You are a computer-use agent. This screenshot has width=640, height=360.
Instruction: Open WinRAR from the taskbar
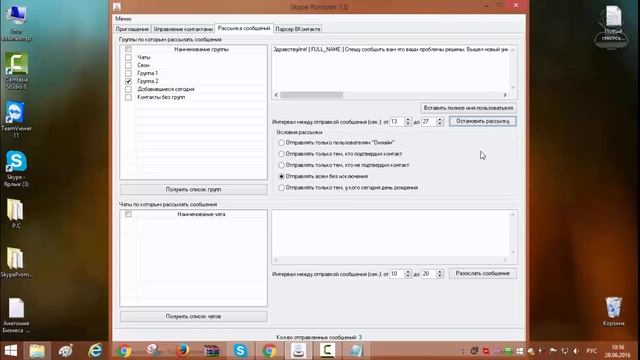point(211,351)
